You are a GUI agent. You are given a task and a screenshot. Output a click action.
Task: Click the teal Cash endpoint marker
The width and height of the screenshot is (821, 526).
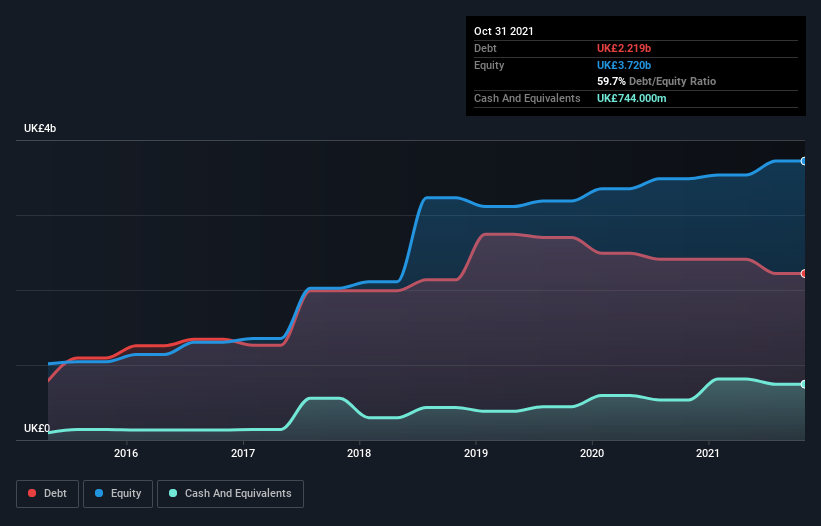tap(804, 384)
